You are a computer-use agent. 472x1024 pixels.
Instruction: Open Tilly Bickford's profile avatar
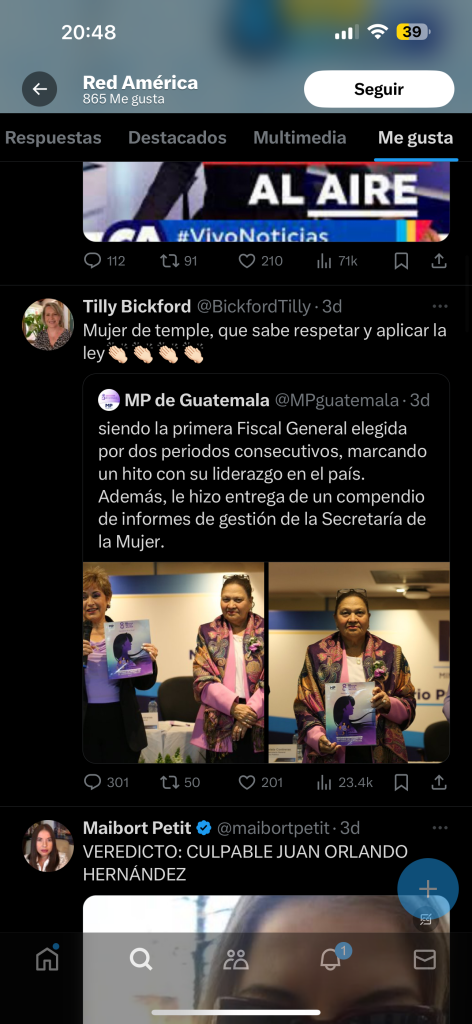48,325
